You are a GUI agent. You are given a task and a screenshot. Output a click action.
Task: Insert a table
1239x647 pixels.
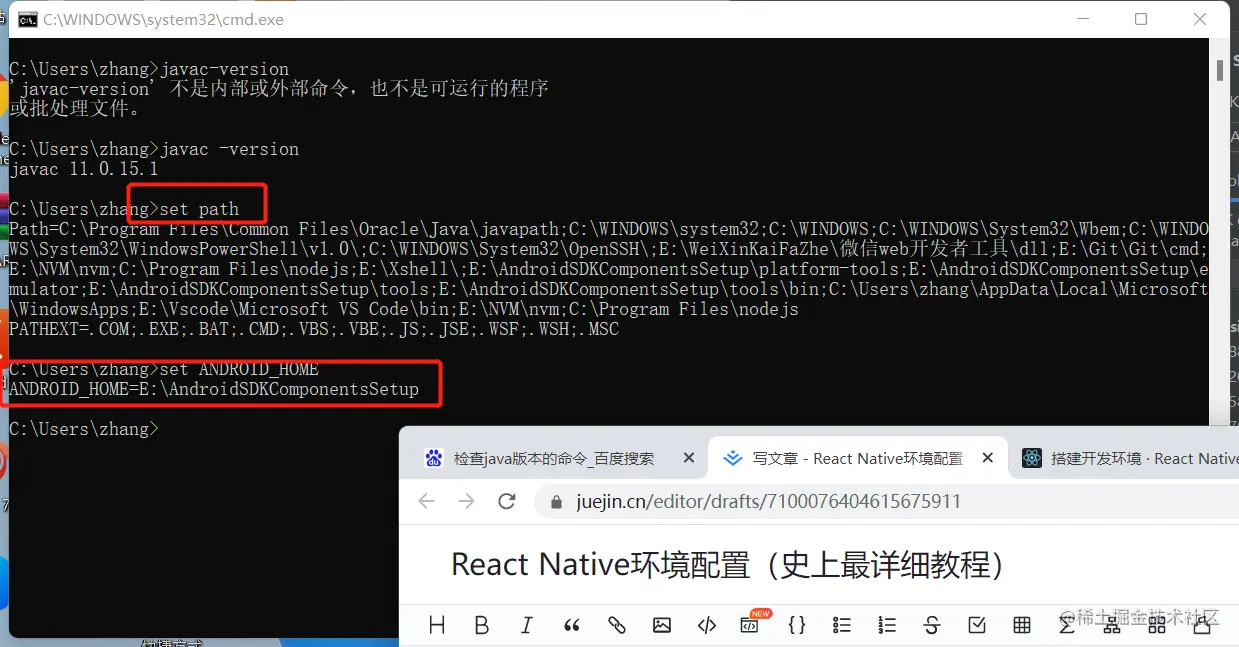(1021, 624)
